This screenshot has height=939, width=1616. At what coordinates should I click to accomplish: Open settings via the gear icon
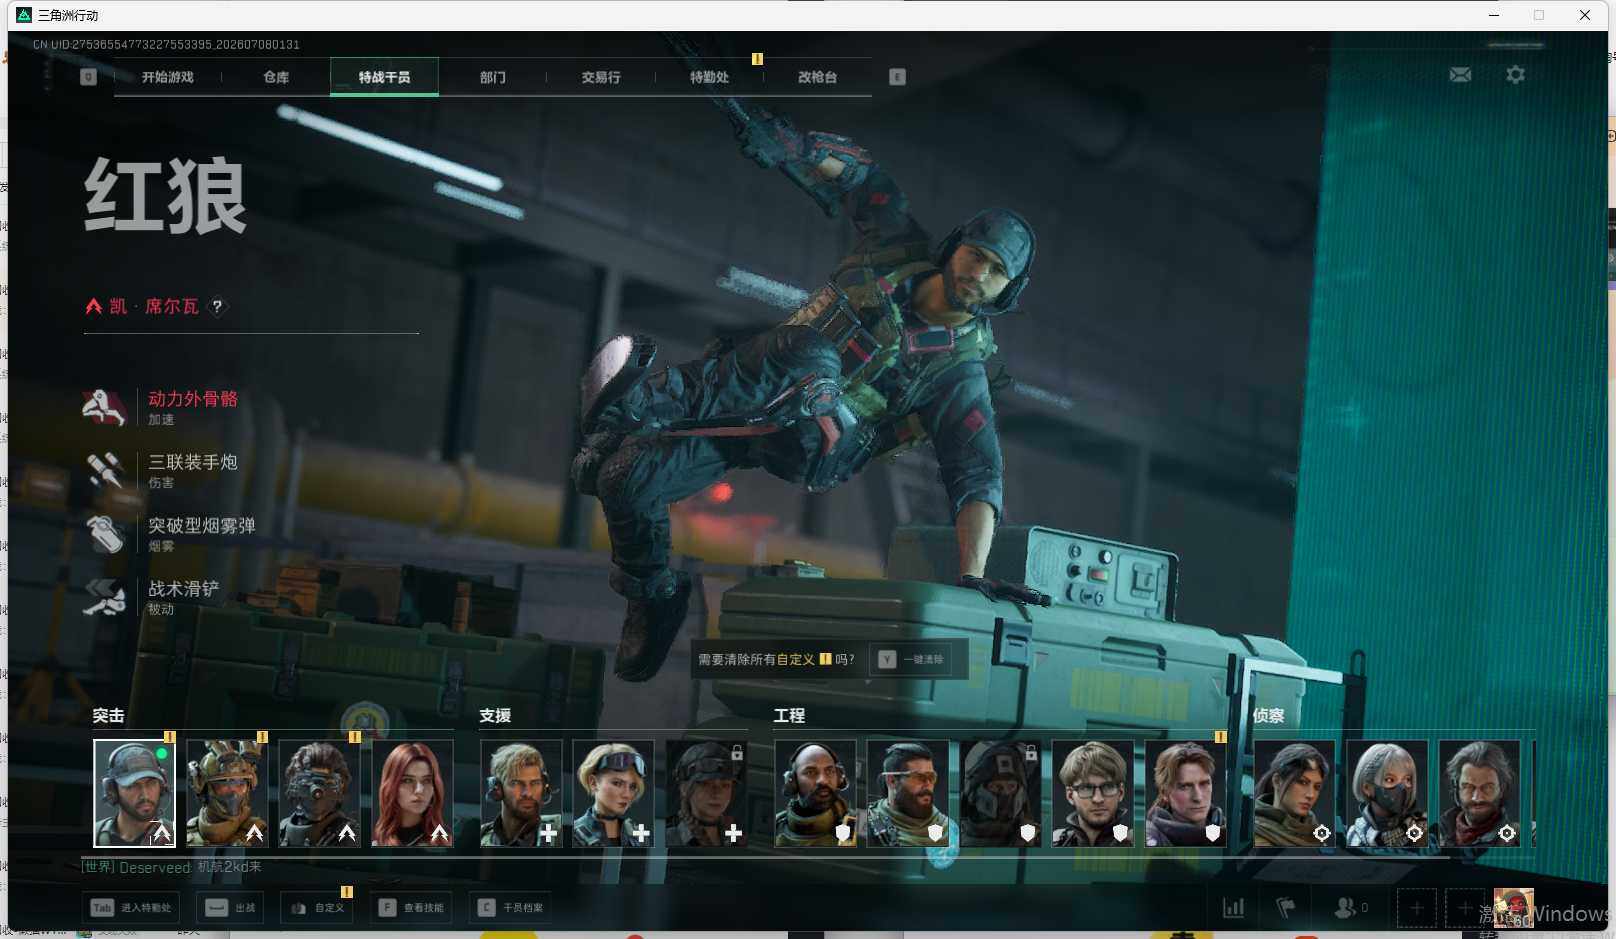coord(1515,75)
